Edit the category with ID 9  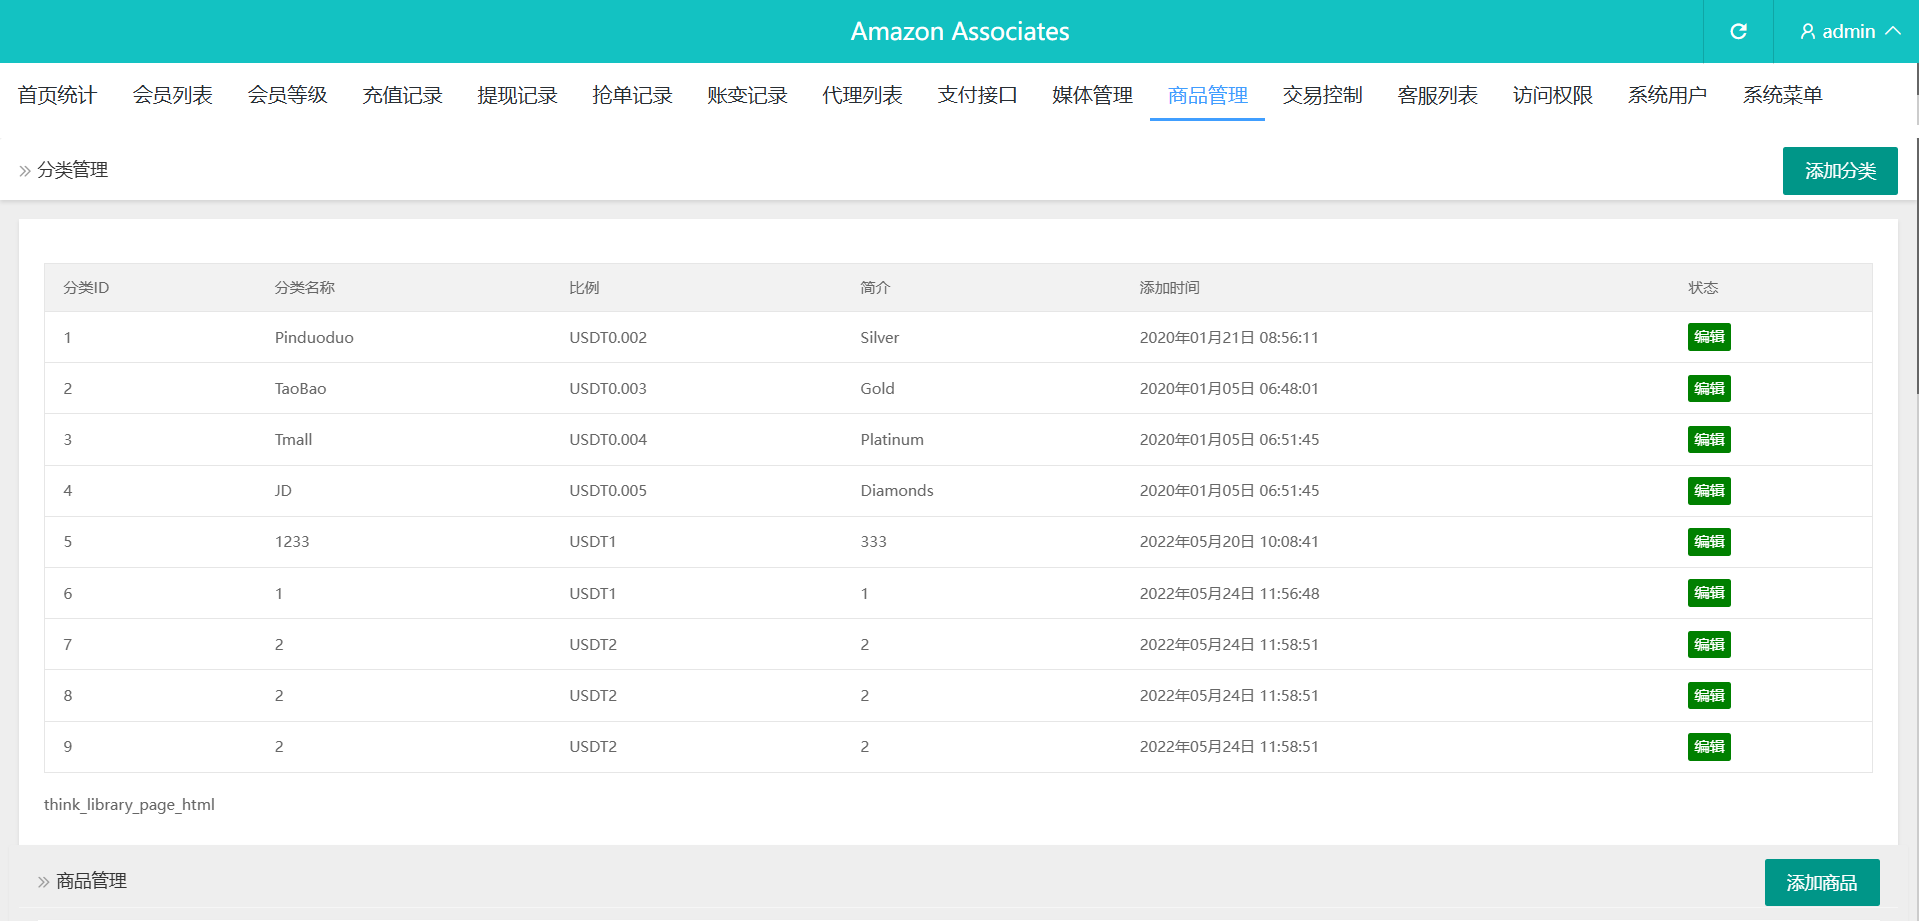pos(1708,747)
